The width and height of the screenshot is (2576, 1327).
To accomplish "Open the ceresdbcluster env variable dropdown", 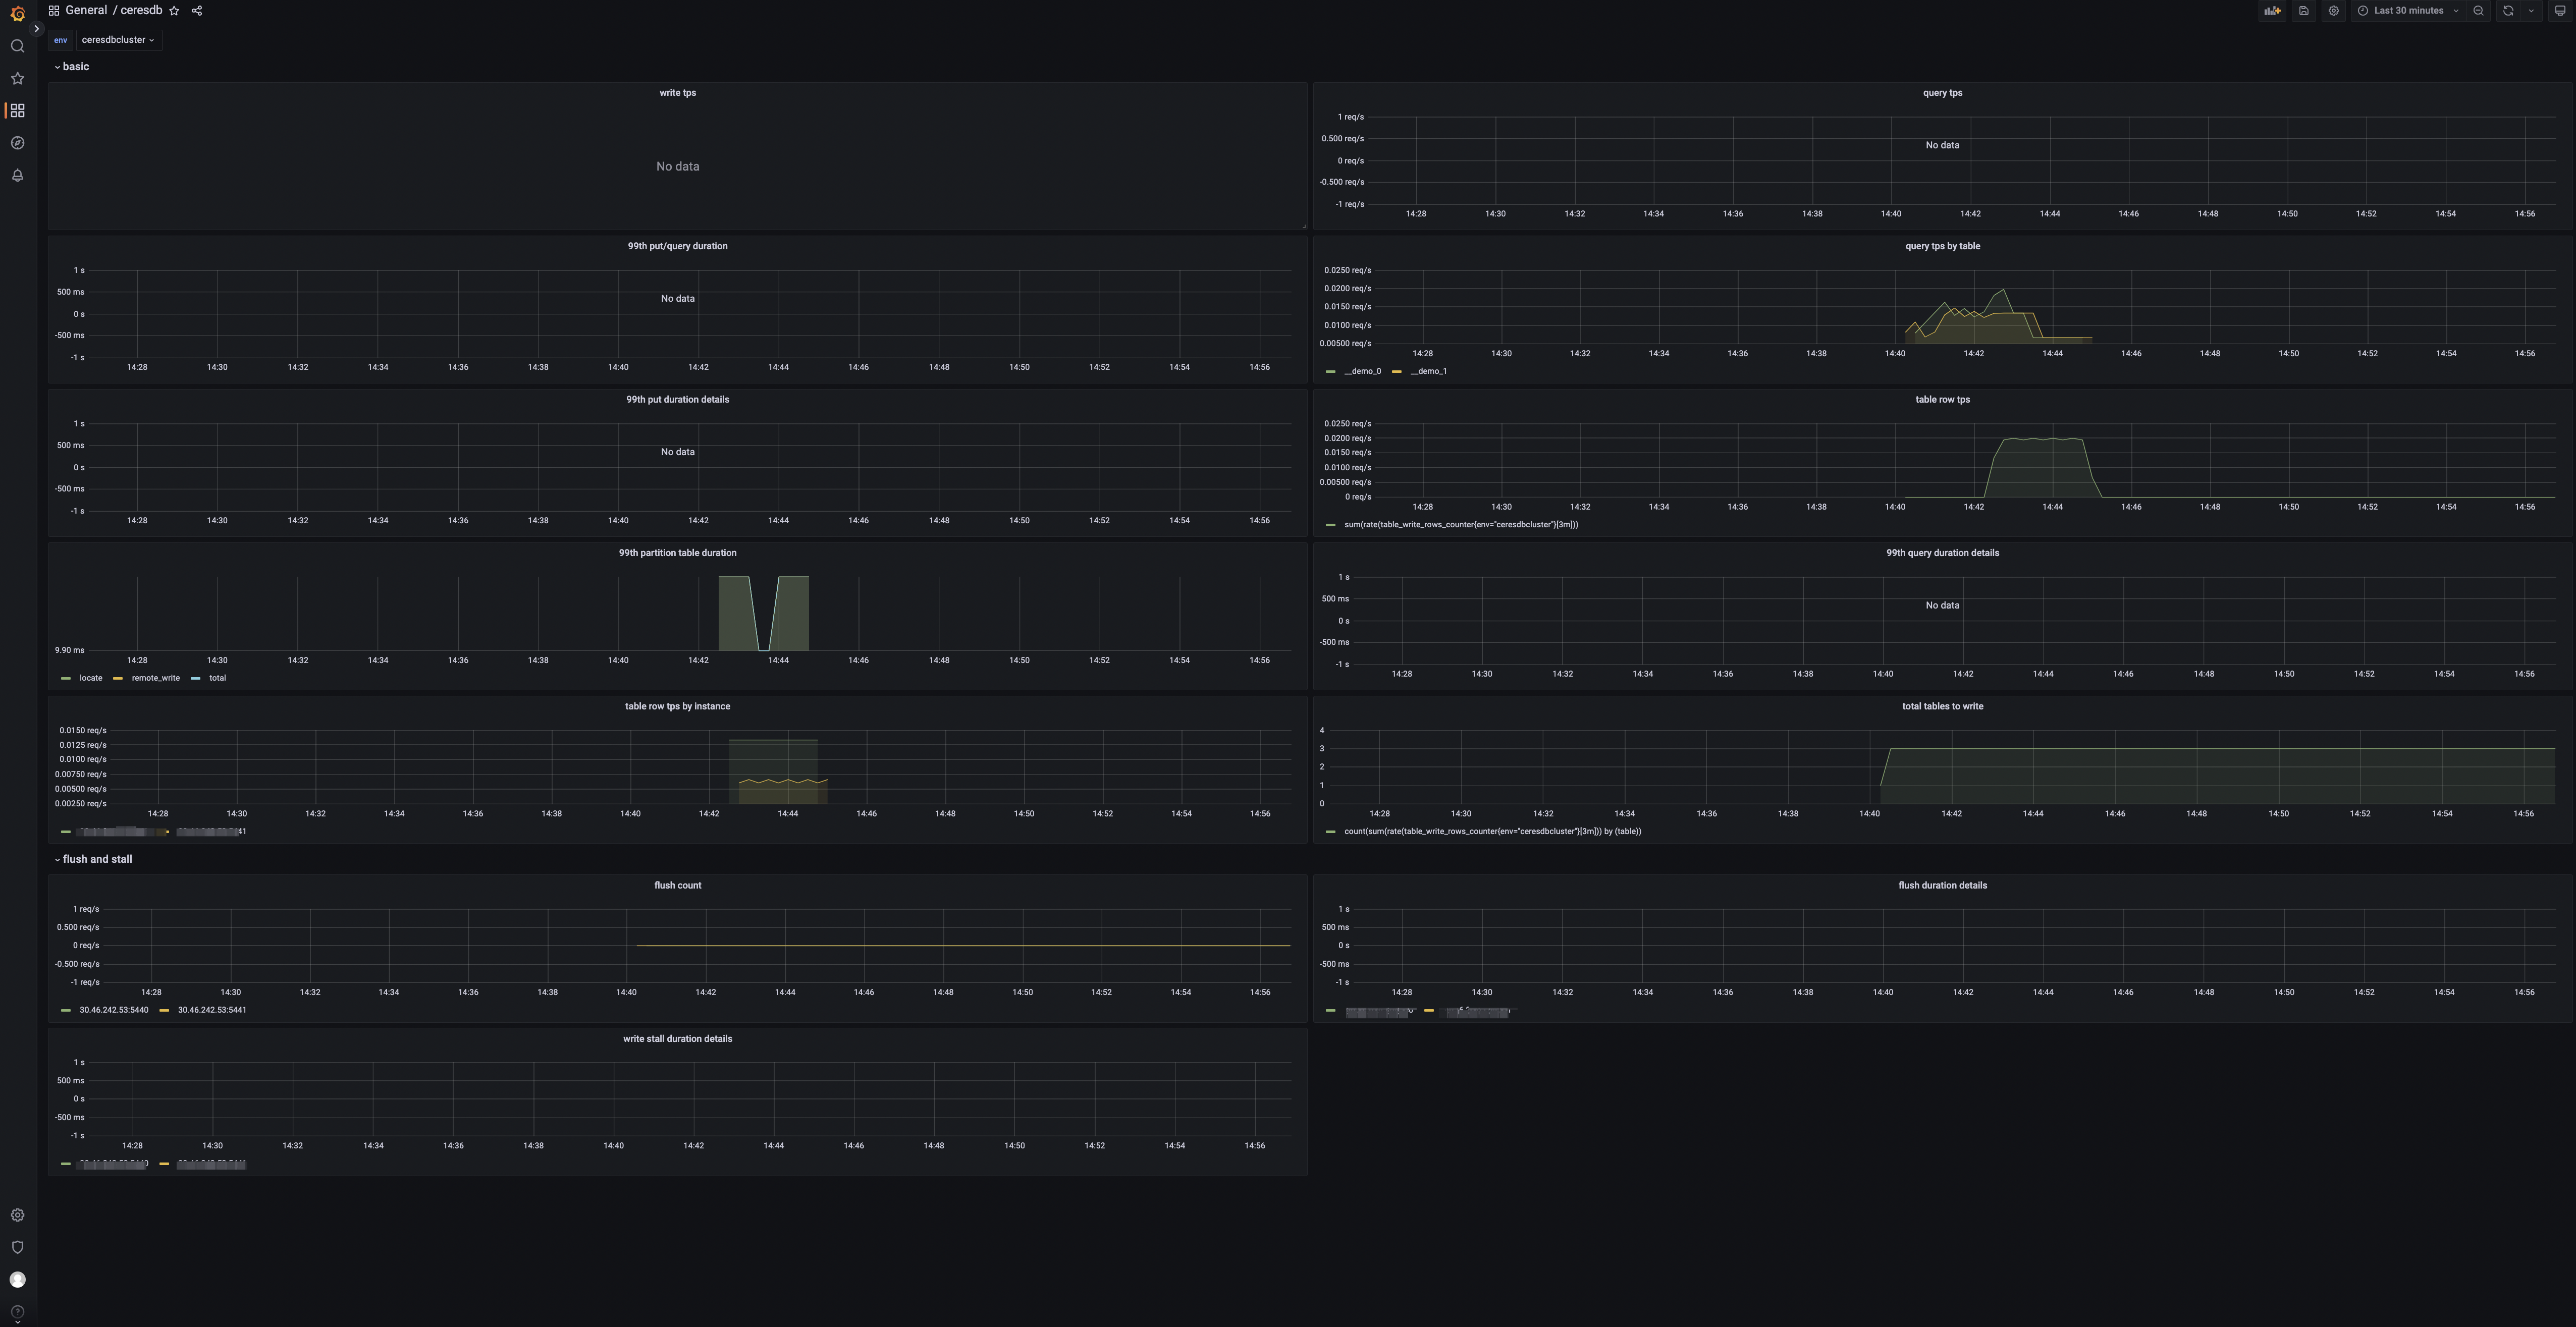I will 118,40.
